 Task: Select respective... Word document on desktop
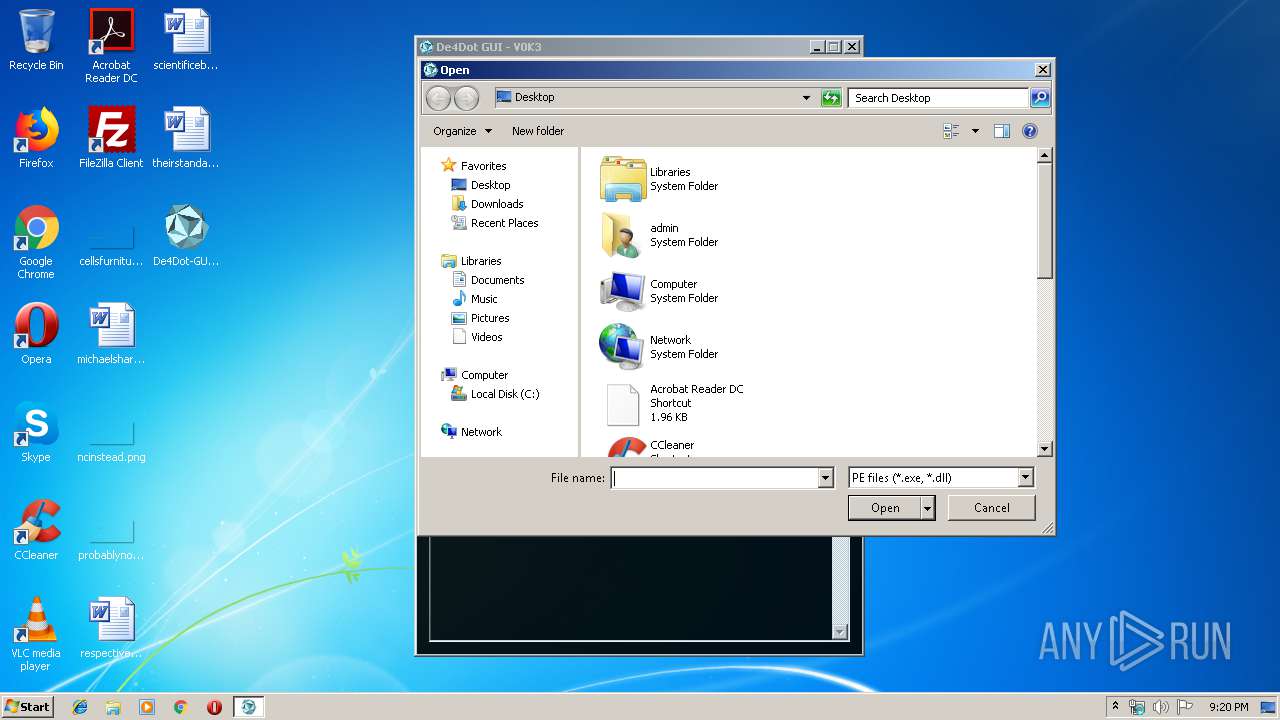point(111,628)
